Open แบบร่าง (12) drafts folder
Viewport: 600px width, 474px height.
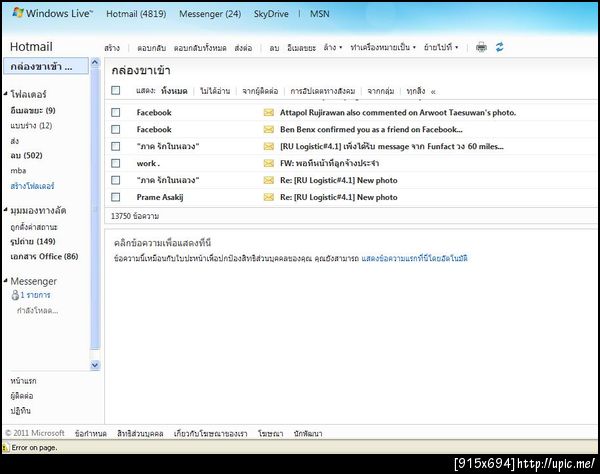coord(31,125)
